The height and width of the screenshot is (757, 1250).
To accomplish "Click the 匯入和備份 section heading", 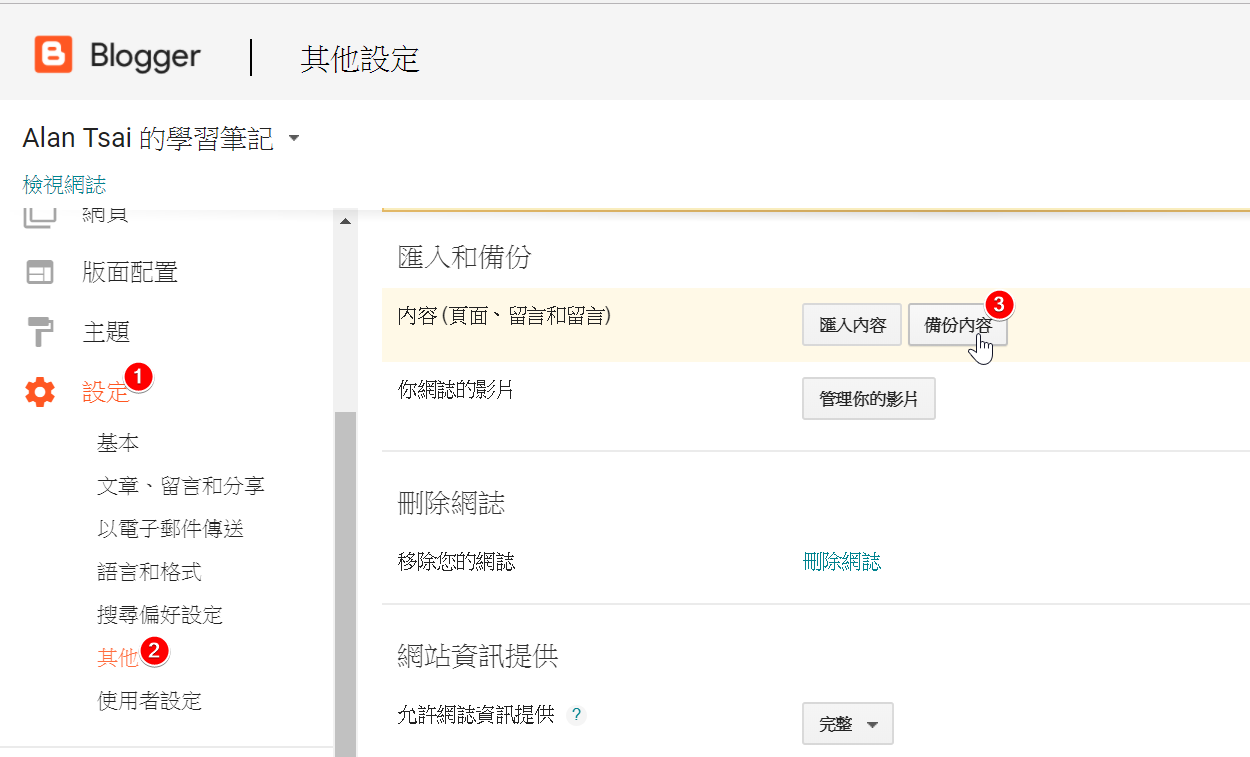I will pyautogui.click(x=465, y=257).
